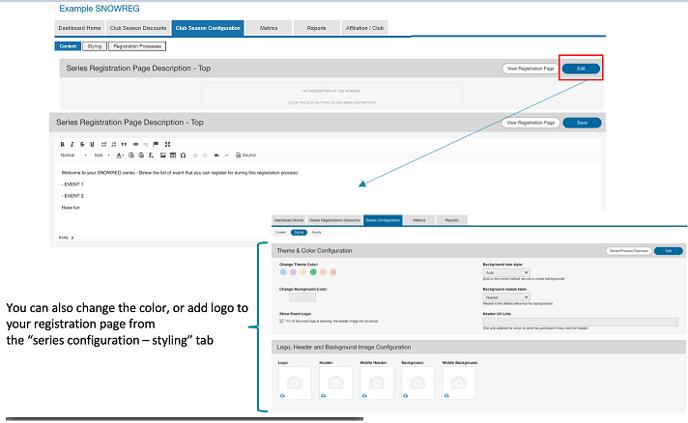Pick the green theme color swatch
688x423 pixels.
pyautogui.click(x=313, y=272)
